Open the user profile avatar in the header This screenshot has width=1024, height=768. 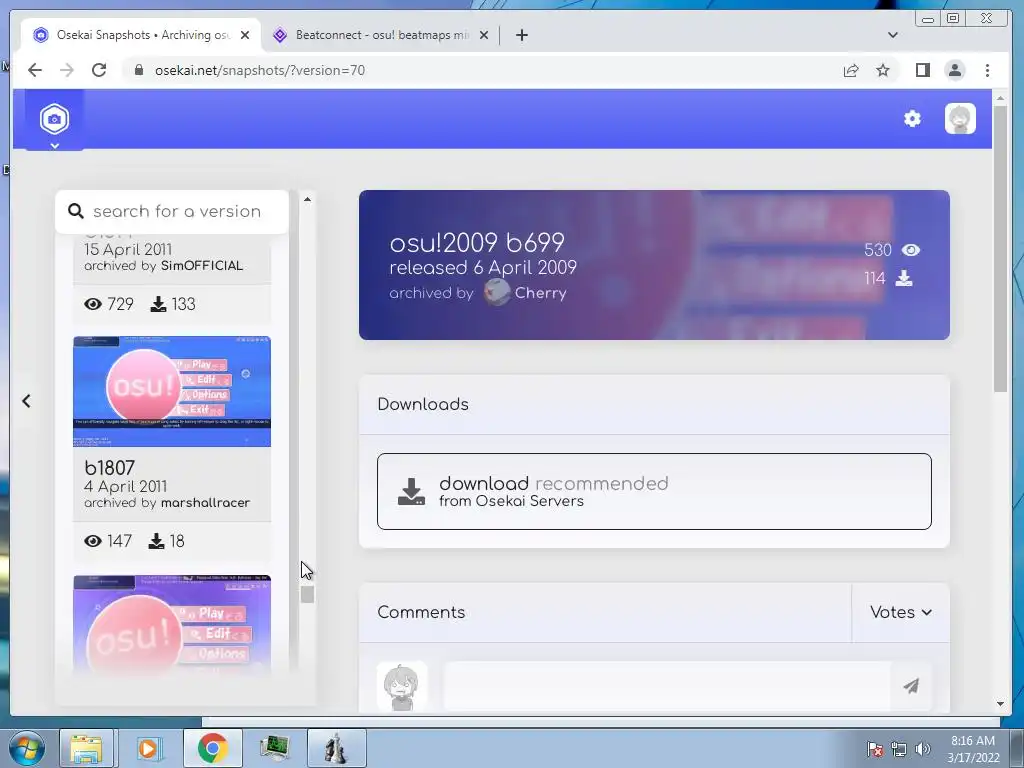coord(960,119)
